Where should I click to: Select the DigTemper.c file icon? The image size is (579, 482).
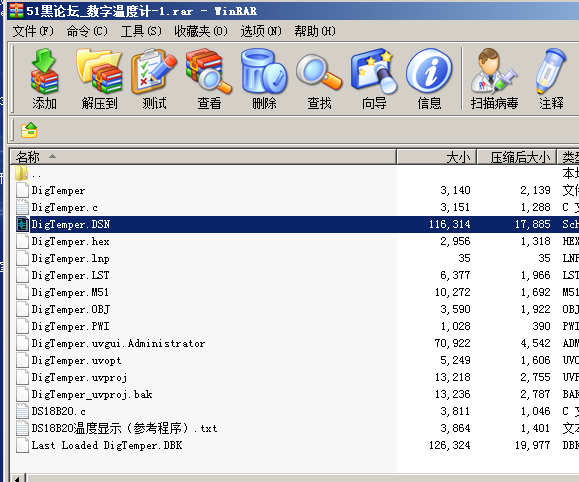coord(22,207)
